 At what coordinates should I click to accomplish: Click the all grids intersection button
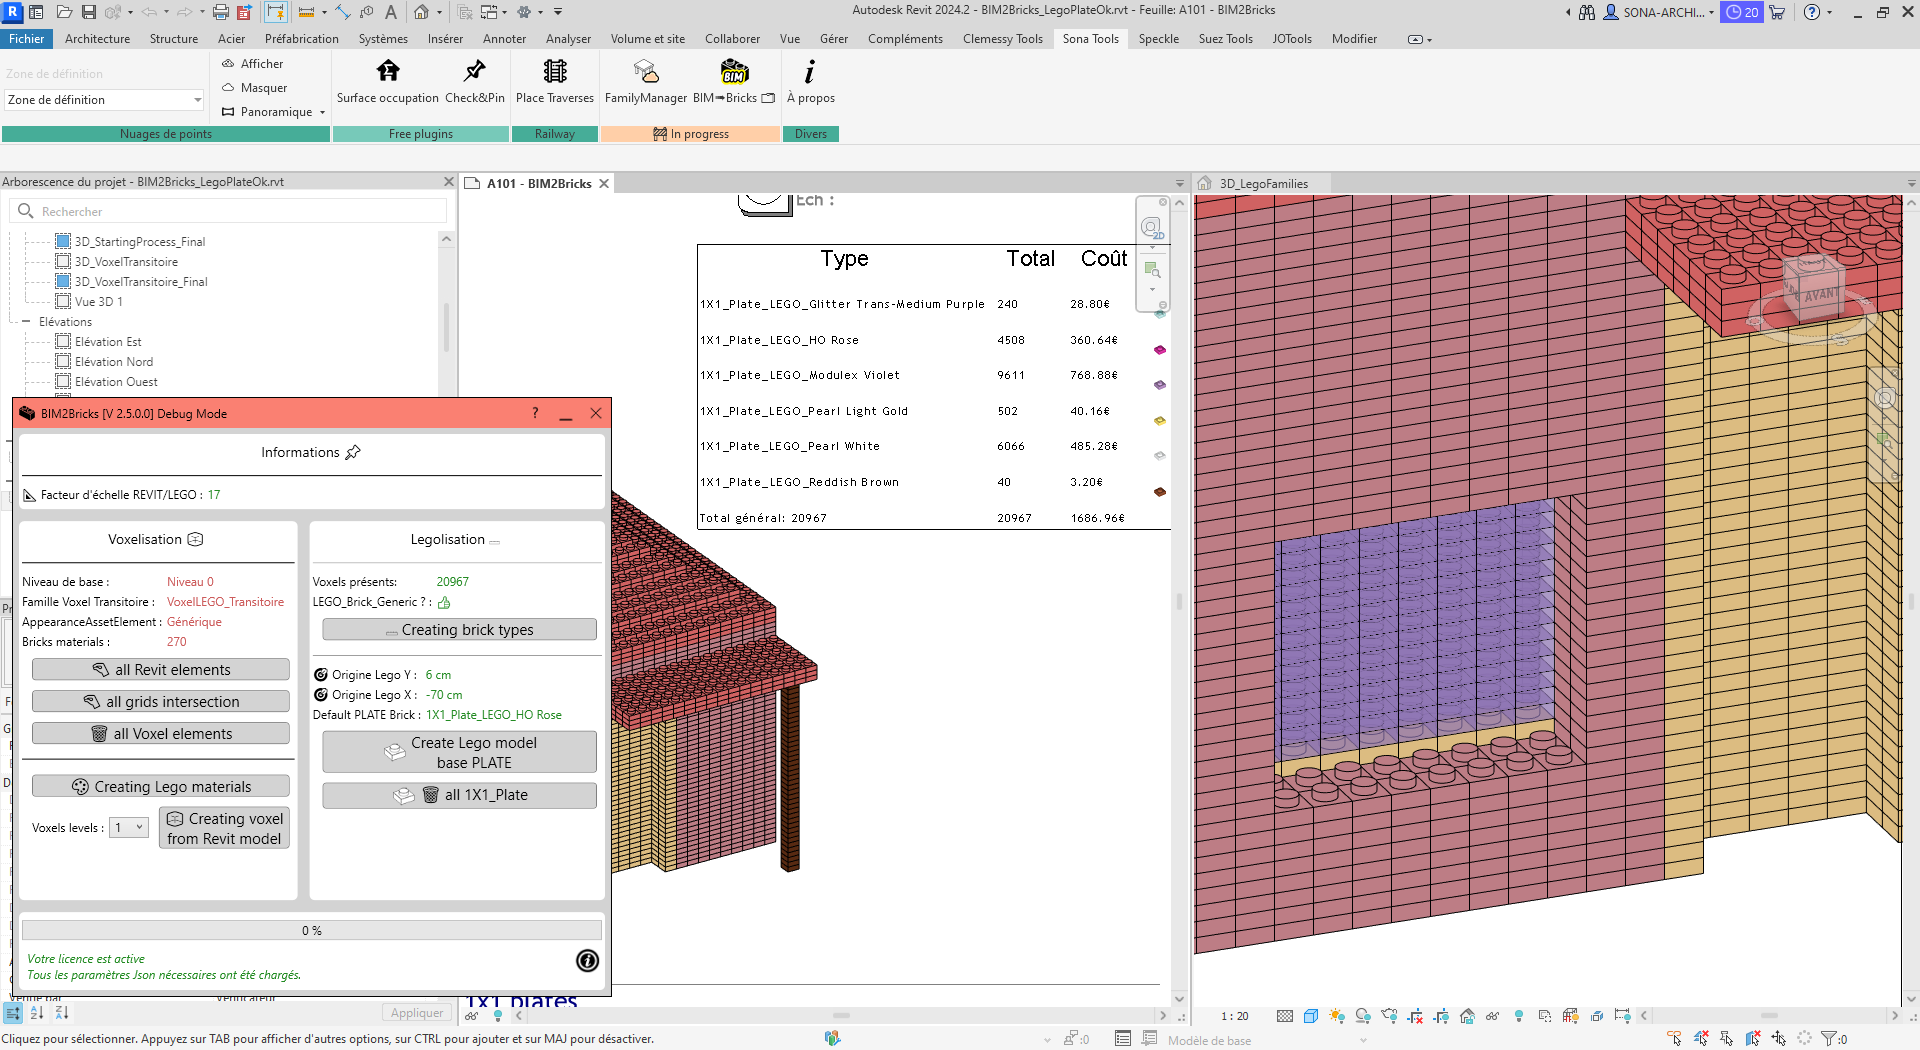[161, 702]
